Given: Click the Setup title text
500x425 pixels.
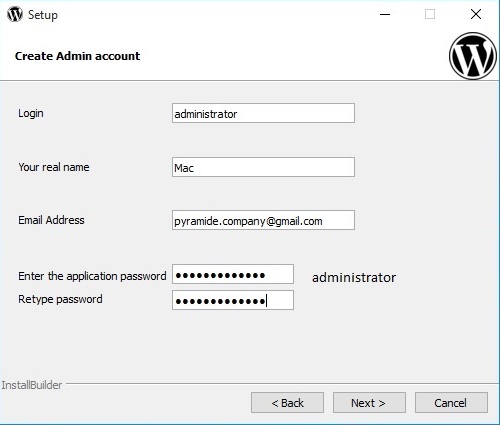Looking at the screenshot, I should [x=43, y=15].
